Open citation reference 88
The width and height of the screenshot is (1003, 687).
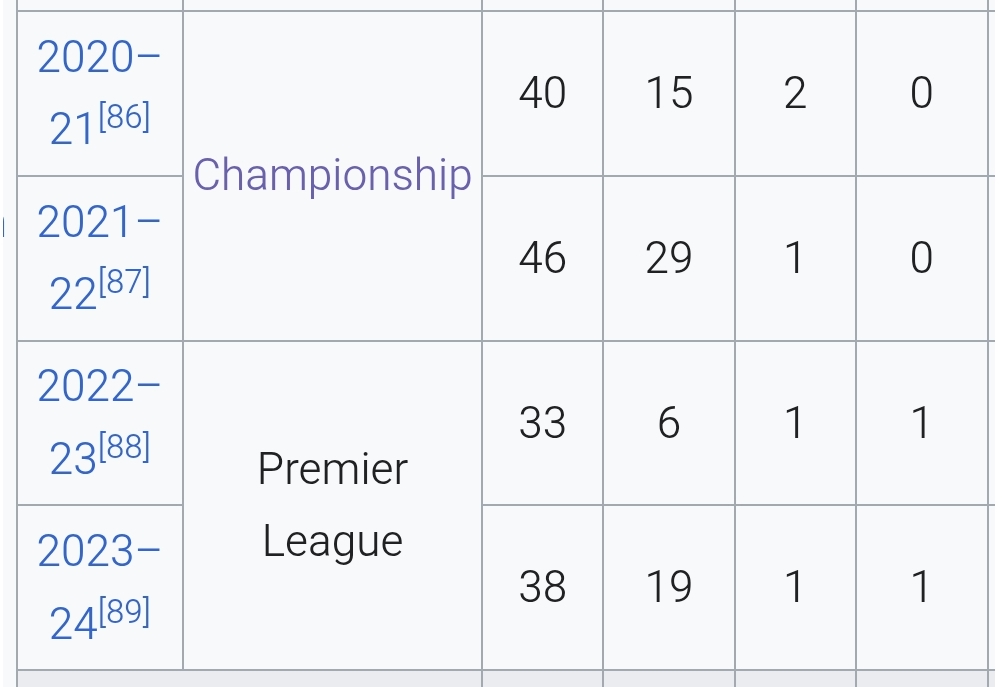[125, 446]
